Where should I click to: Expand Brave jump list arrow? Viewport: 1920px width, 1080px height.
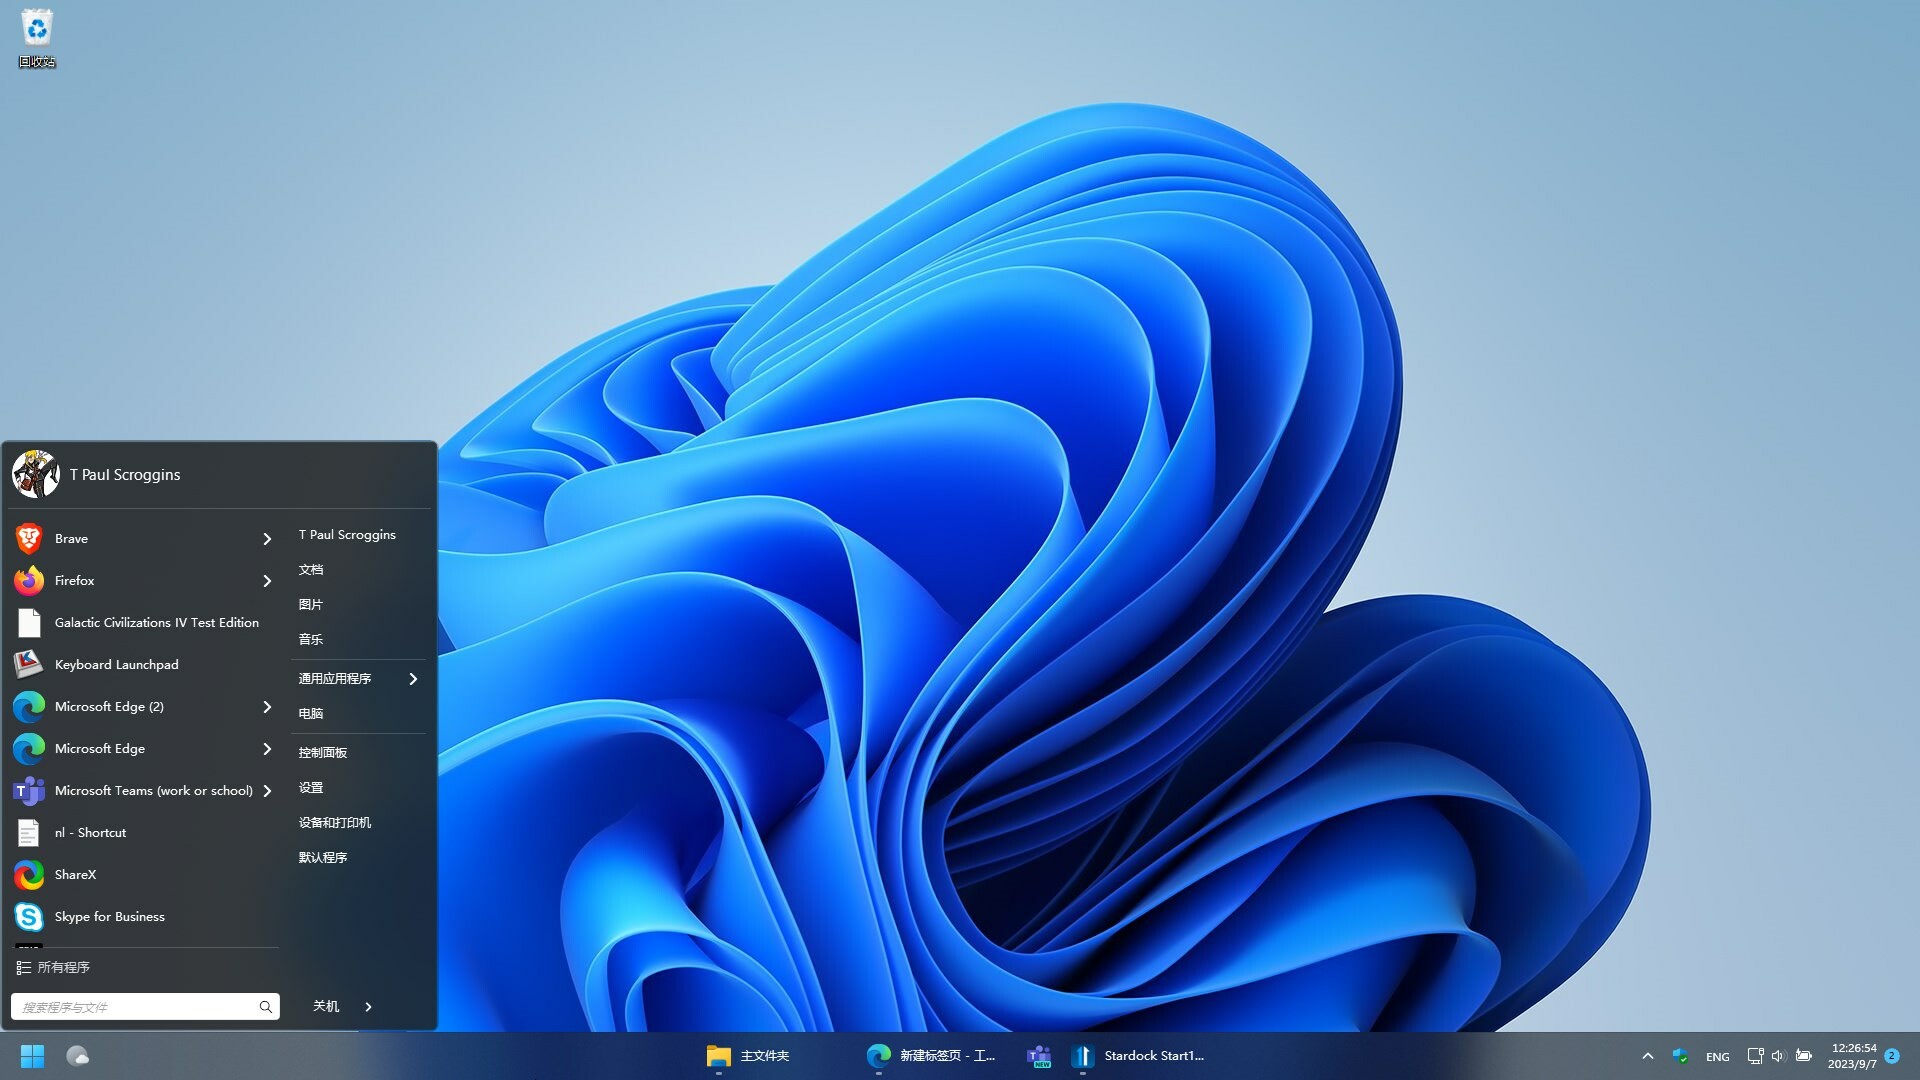(x=267, y=539)
